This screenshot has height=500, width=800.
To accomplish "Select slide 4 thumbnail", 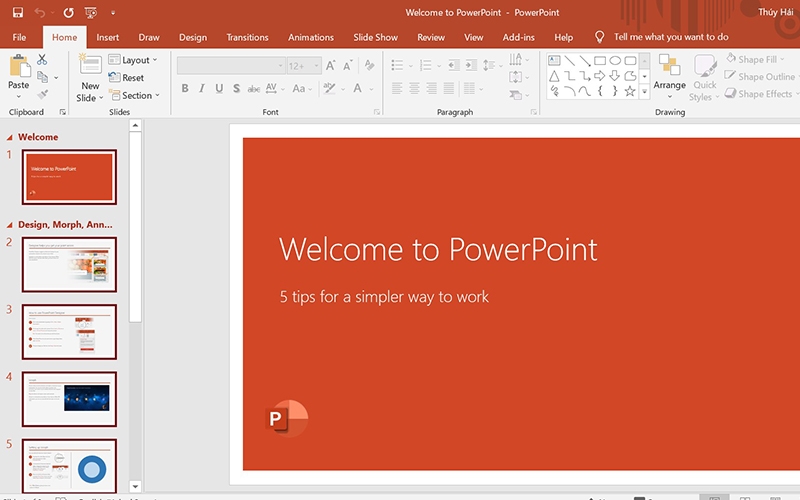I will pos(69,399).
